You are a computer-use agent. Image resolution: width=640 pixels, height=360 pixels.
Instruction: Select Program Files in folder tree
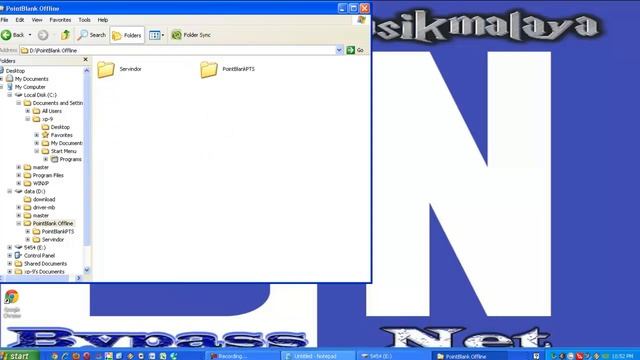click(x=48, y=175)
